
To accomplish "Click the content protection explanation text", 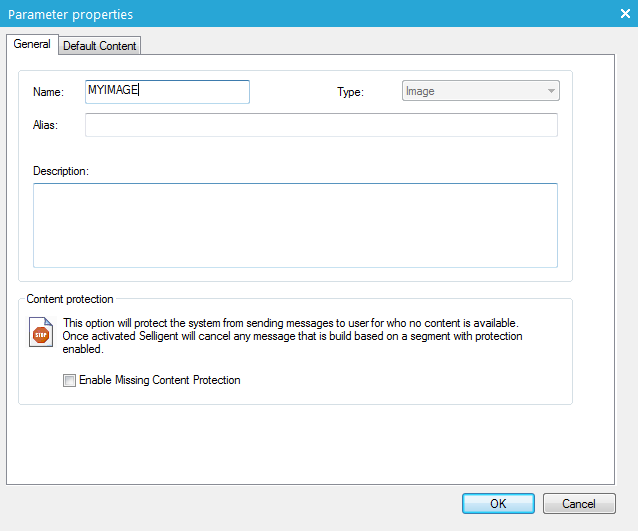I will pyautogui.click(x=290, y=336).
